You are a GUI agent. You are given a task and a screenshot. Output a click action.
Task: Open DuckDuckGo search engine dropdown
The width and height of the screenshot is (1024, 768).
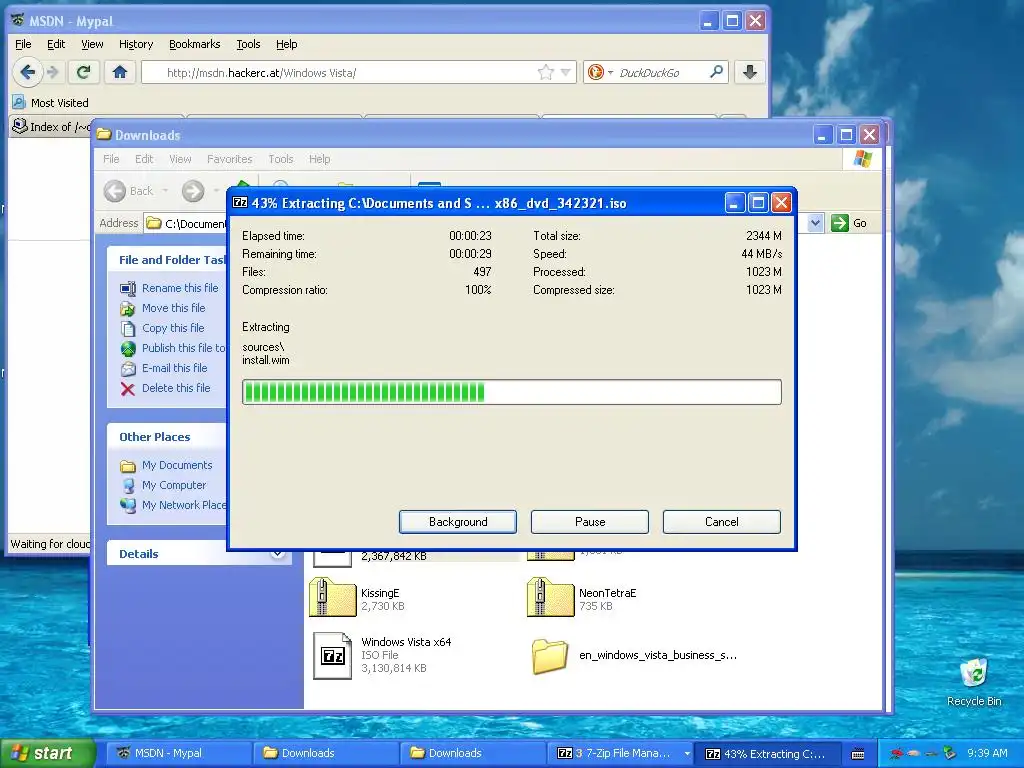point(600,72)
